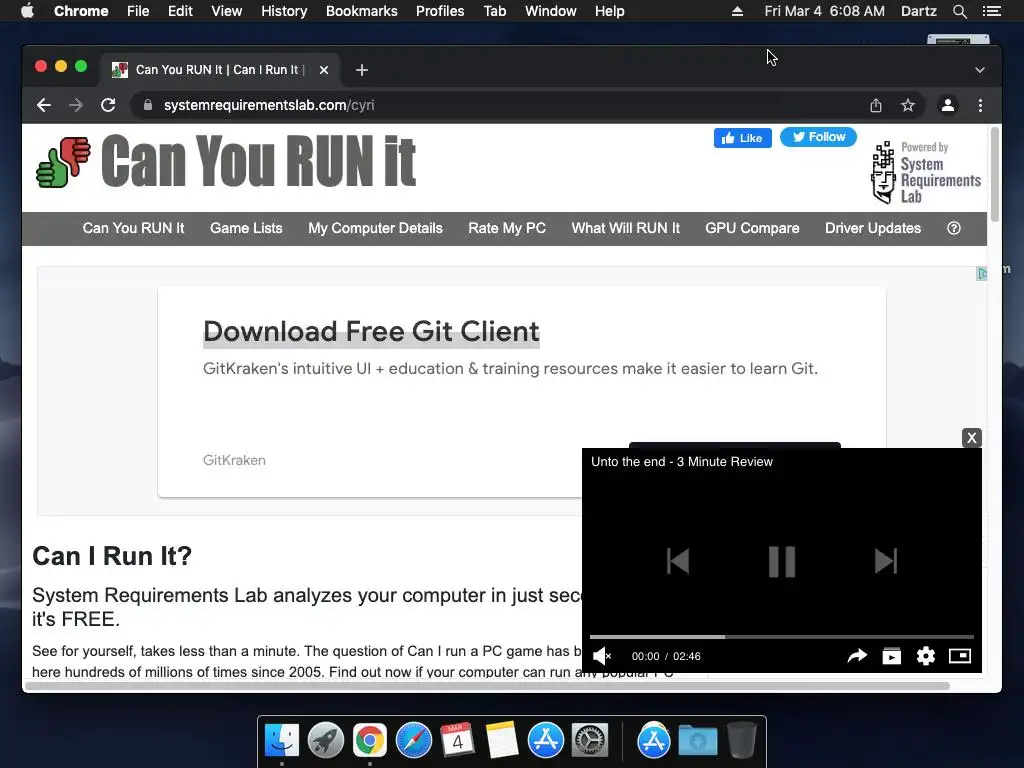Like the page on Facebook
Image resolution: width=1024 pixels, height=768 pixels.
743,138
